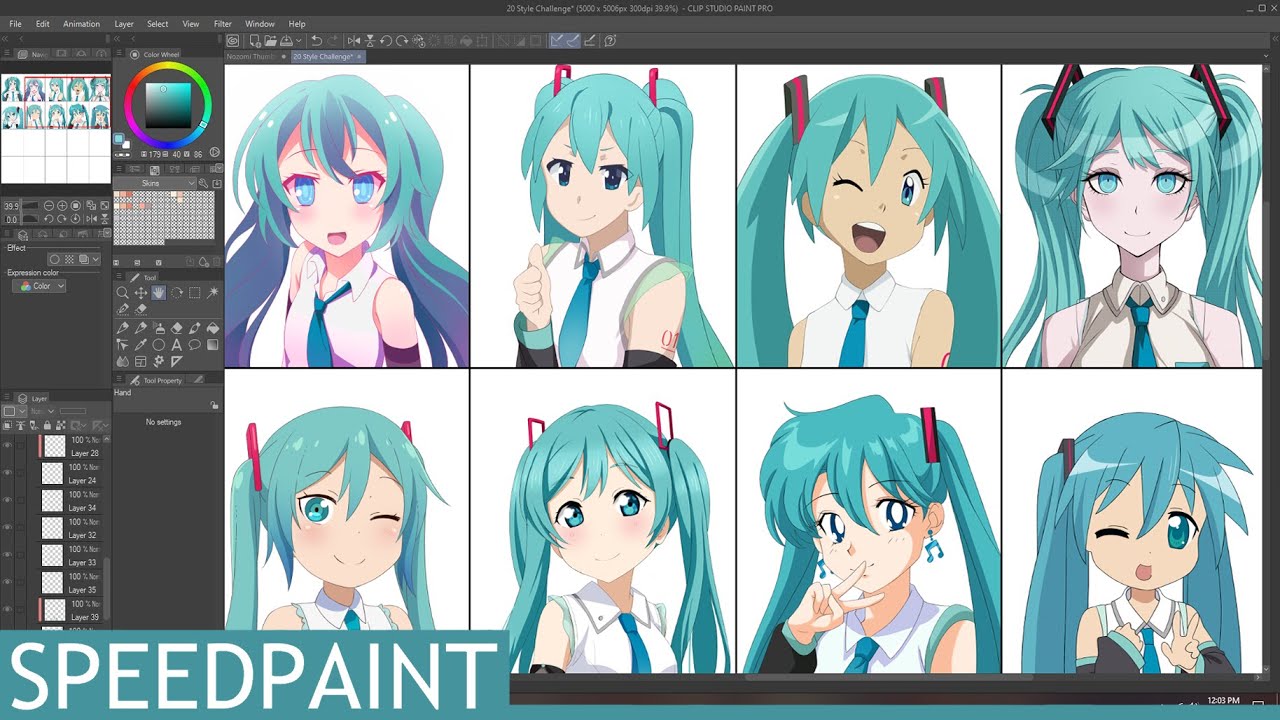Click the Rotate left toolbar icon

point(386,41)
